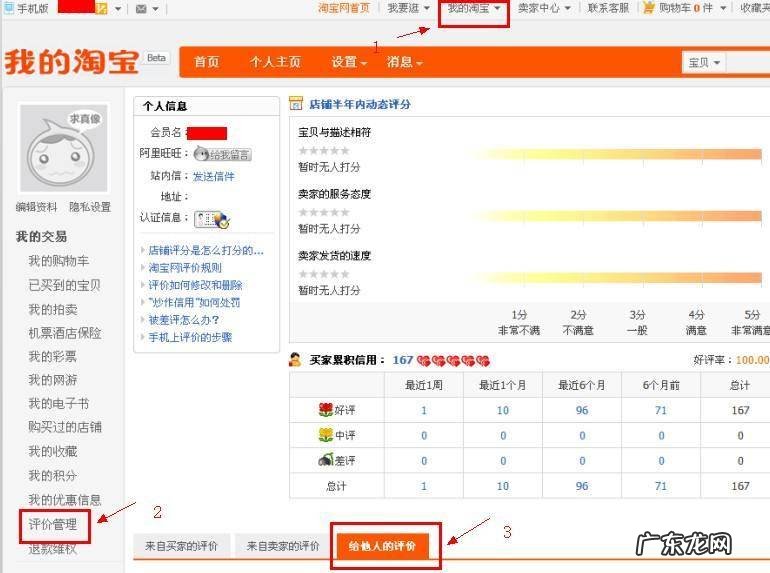This screenshot has width=770, height=573.
Task: Click 好评 count 10 for 最近1个月
Action: click(503, 410)
